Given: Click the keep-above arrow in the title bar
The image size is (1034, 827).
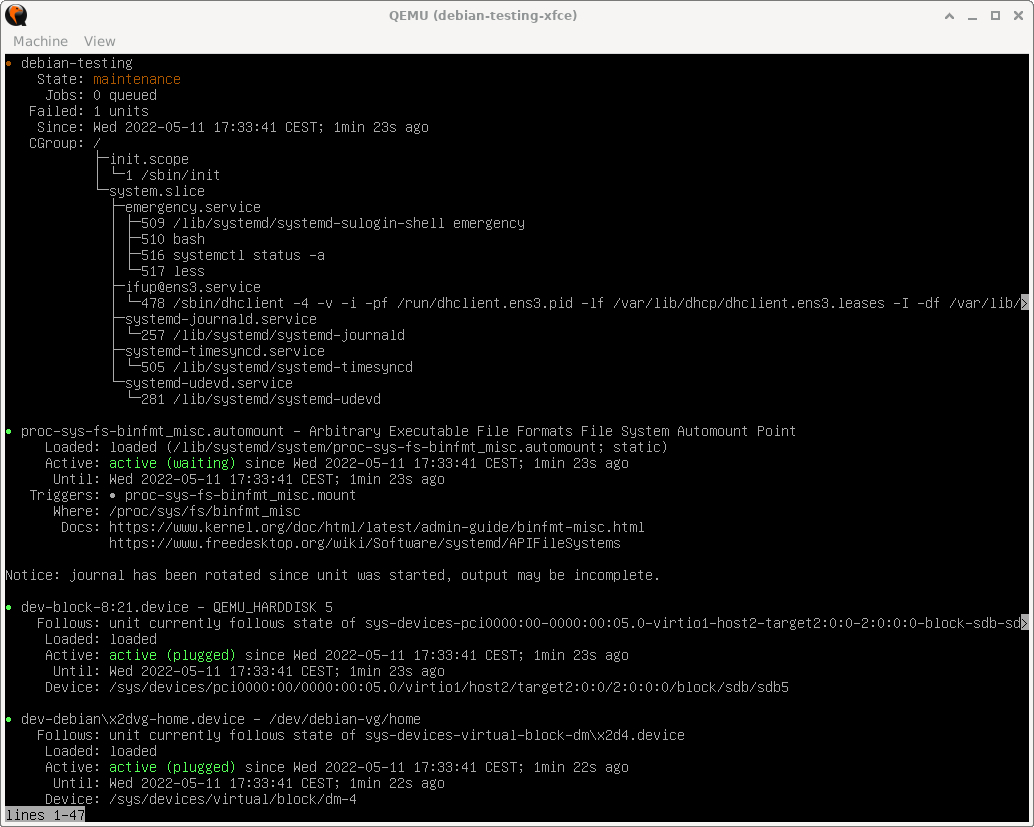Looking at the screenshot, I should 950,16.
